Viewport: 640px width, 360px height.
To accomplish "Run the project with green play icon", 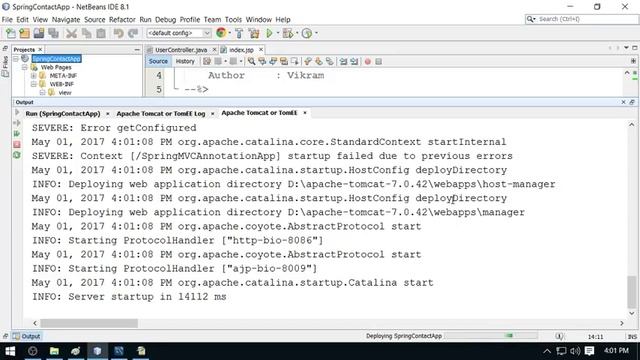I will pos(269,33).
